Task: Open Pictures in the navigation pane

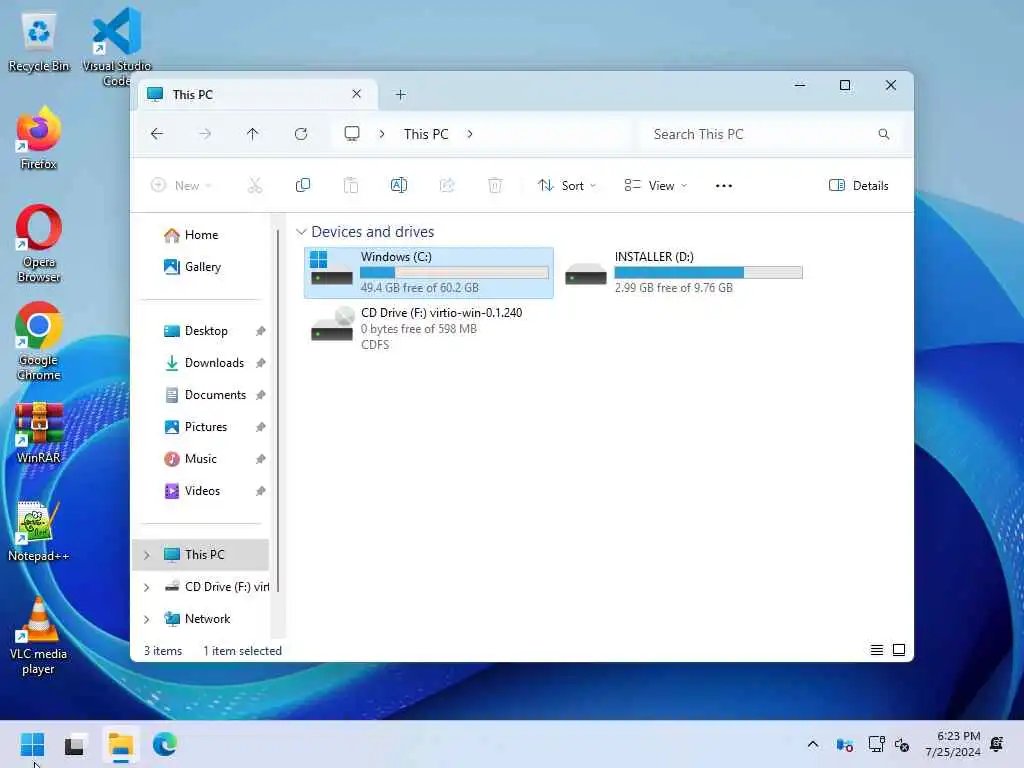Action: coord(206,427)
